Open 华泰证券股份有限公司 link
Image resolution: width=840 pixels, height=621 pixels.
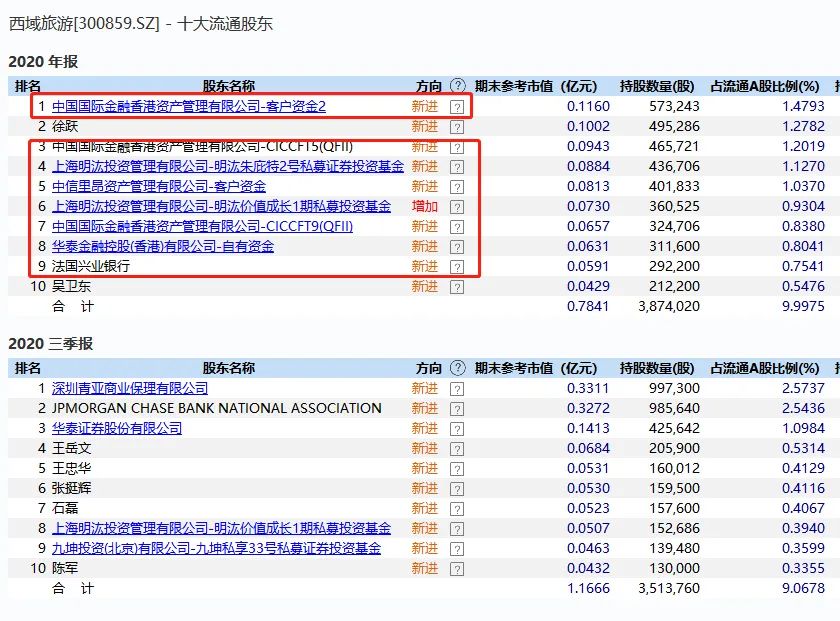(x=117, y=428)
